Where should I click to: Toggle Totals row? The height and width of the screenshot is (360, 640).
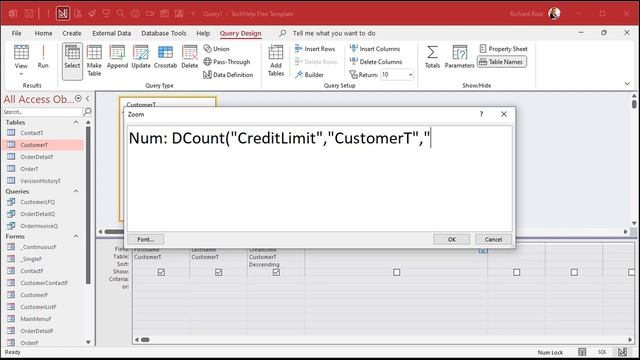(x=432, y=57)
